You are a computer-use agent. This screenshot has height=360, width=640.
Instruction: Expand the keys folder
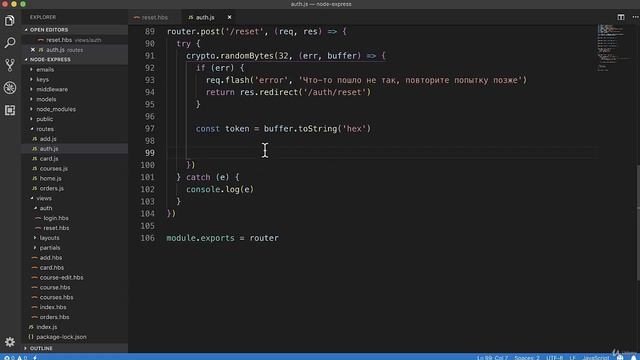[42, 80]
